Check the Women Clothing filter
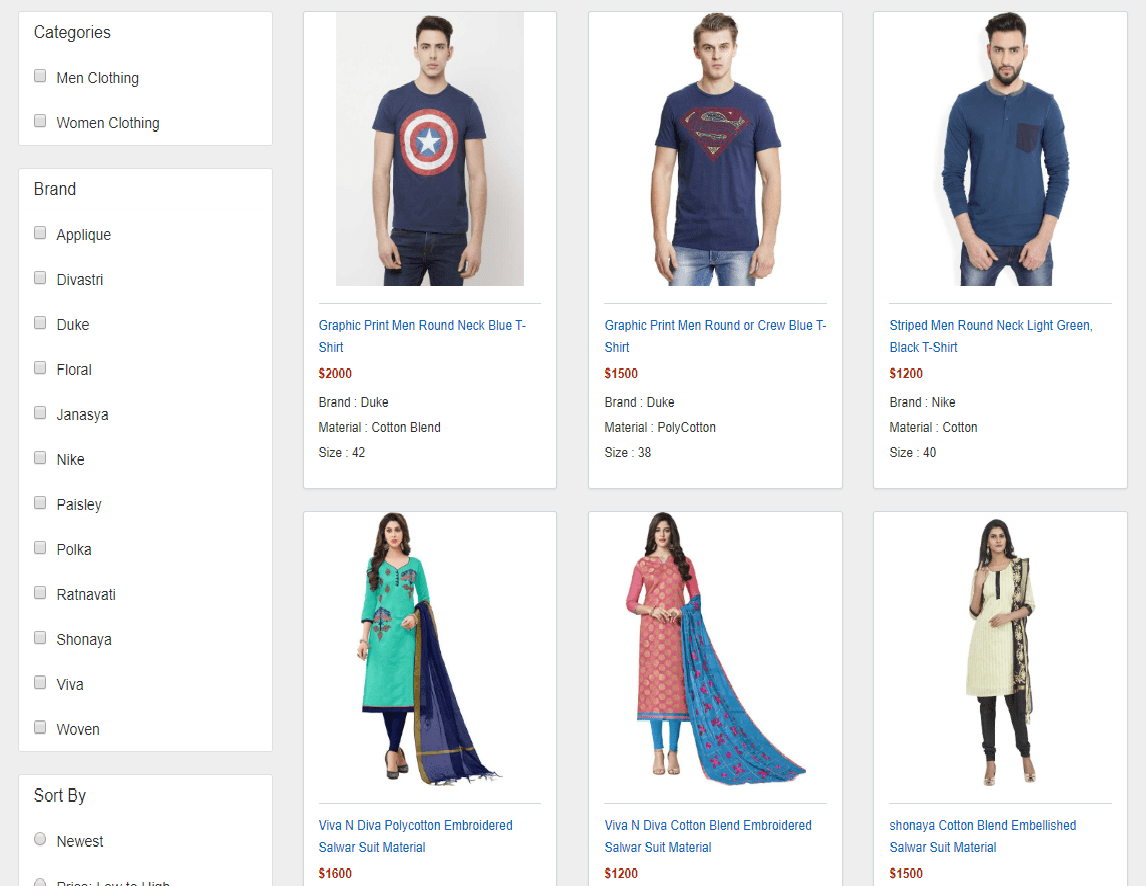The image size is (1146, 886). click(x=40, y=121)
